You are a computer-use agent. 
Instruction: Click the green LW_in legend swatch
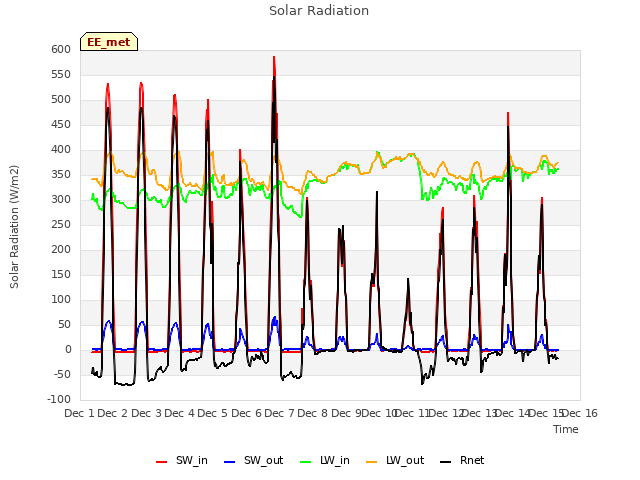coord(306,462)
